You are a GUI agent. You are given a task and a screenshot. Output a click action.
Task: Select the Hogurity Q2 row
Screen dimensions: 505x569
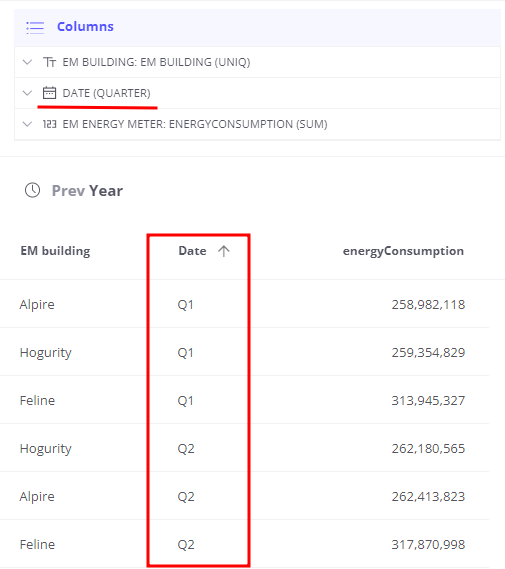coord(245,448)
